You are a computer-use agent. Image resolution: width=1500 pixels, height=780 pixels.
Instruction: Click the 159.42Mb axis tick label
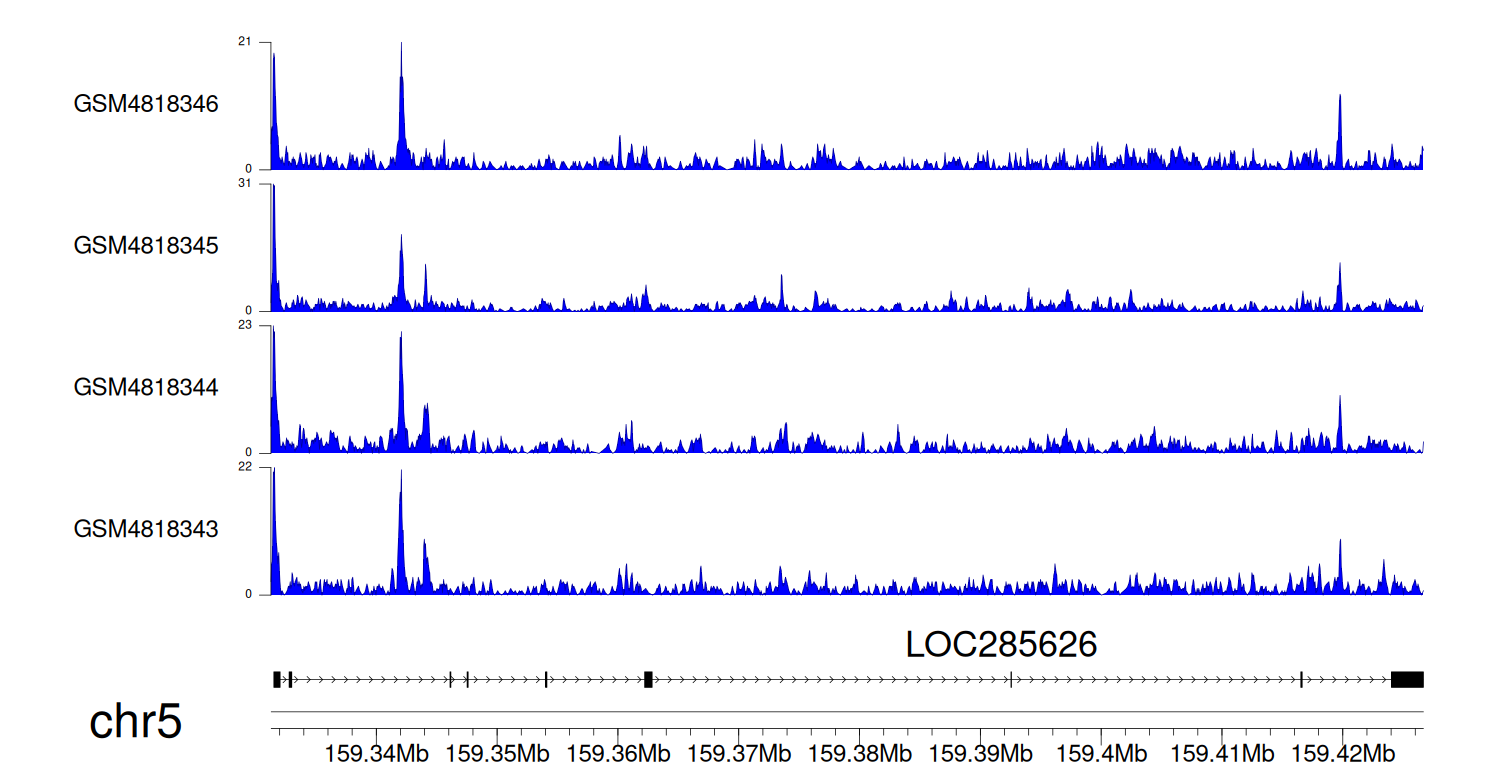[x=1341, y=753]
